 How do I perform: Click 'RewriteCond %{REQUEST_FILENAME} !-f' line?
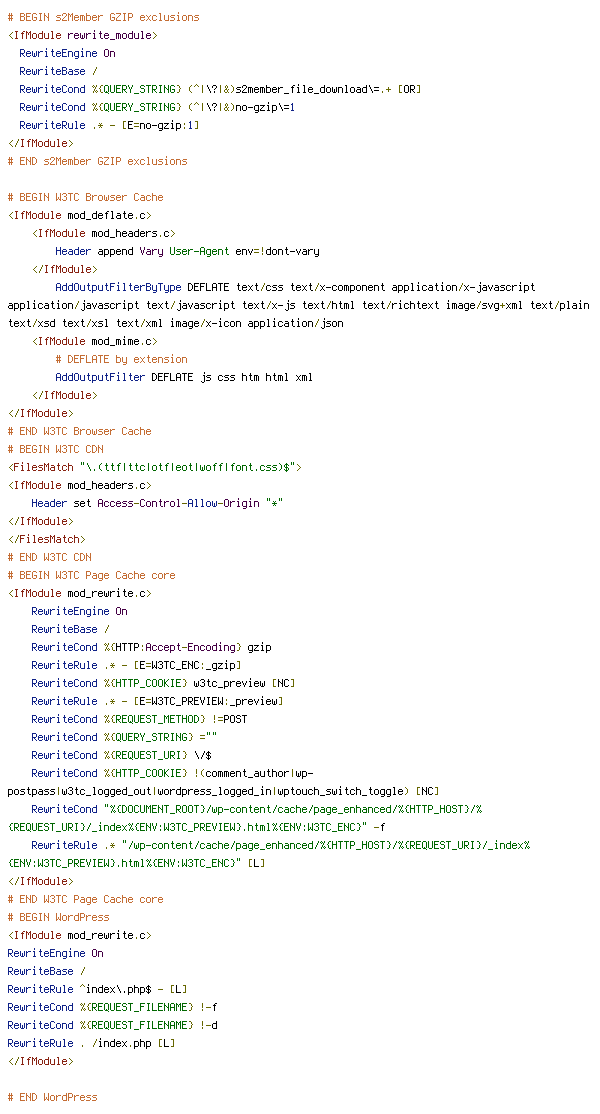(112, 1007)
